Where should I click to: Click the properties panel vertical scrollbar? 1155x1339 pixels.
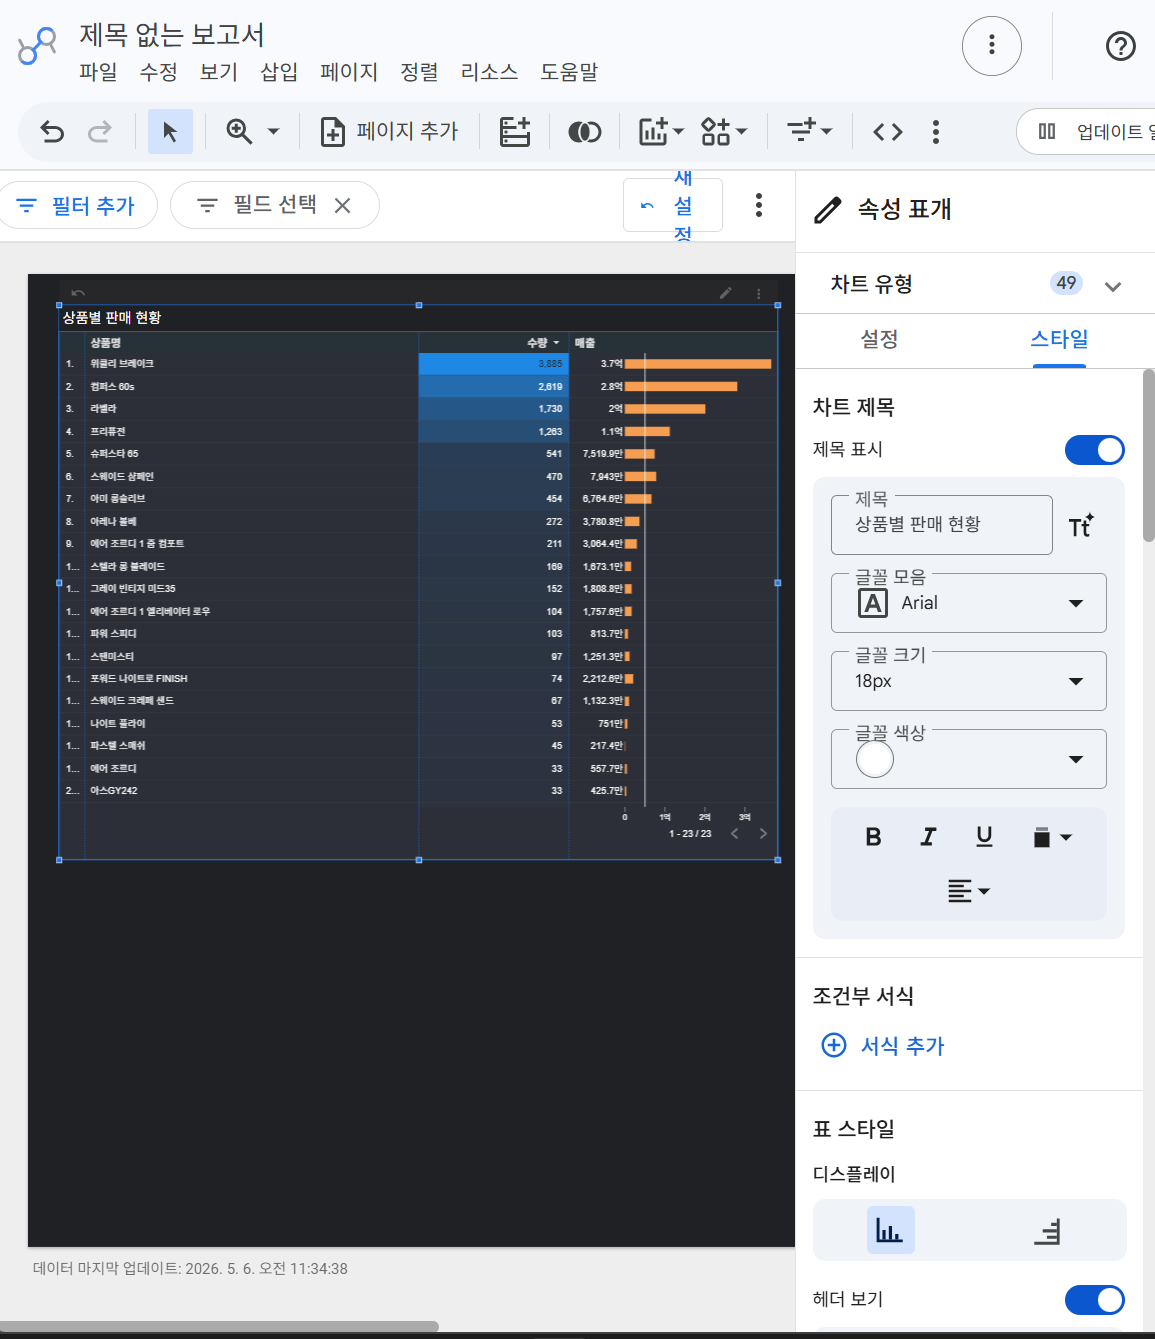coord(1149,456)
